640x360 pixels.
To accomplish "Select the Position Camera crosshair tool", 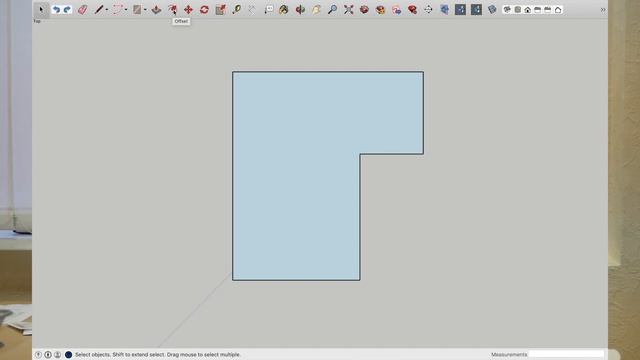I will pos(428,9).
